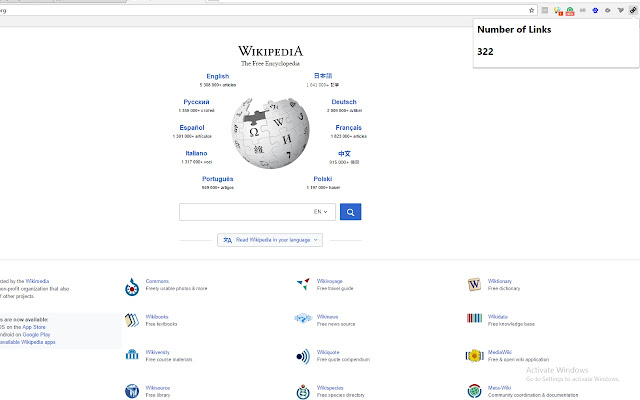Follow the Wikiquote text link

coord(328,352)
